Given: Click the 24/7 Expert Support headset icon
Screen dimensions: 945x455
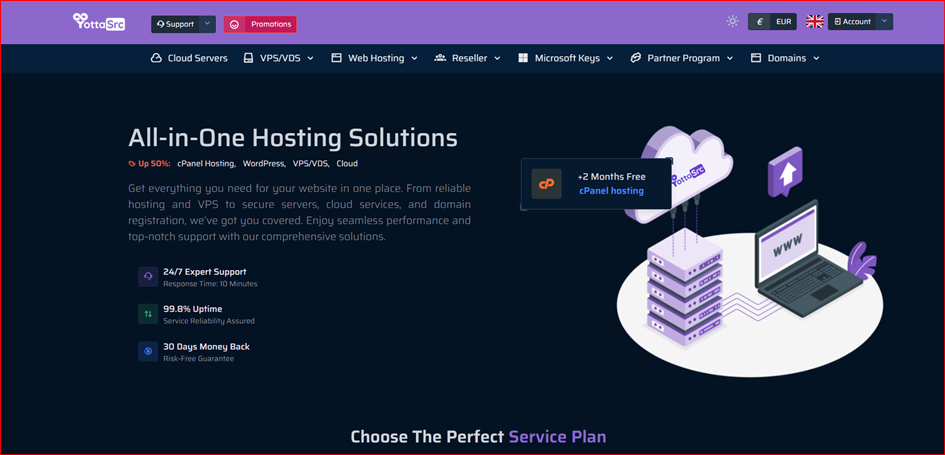Looking at the screenshot, I should [148, 277].
